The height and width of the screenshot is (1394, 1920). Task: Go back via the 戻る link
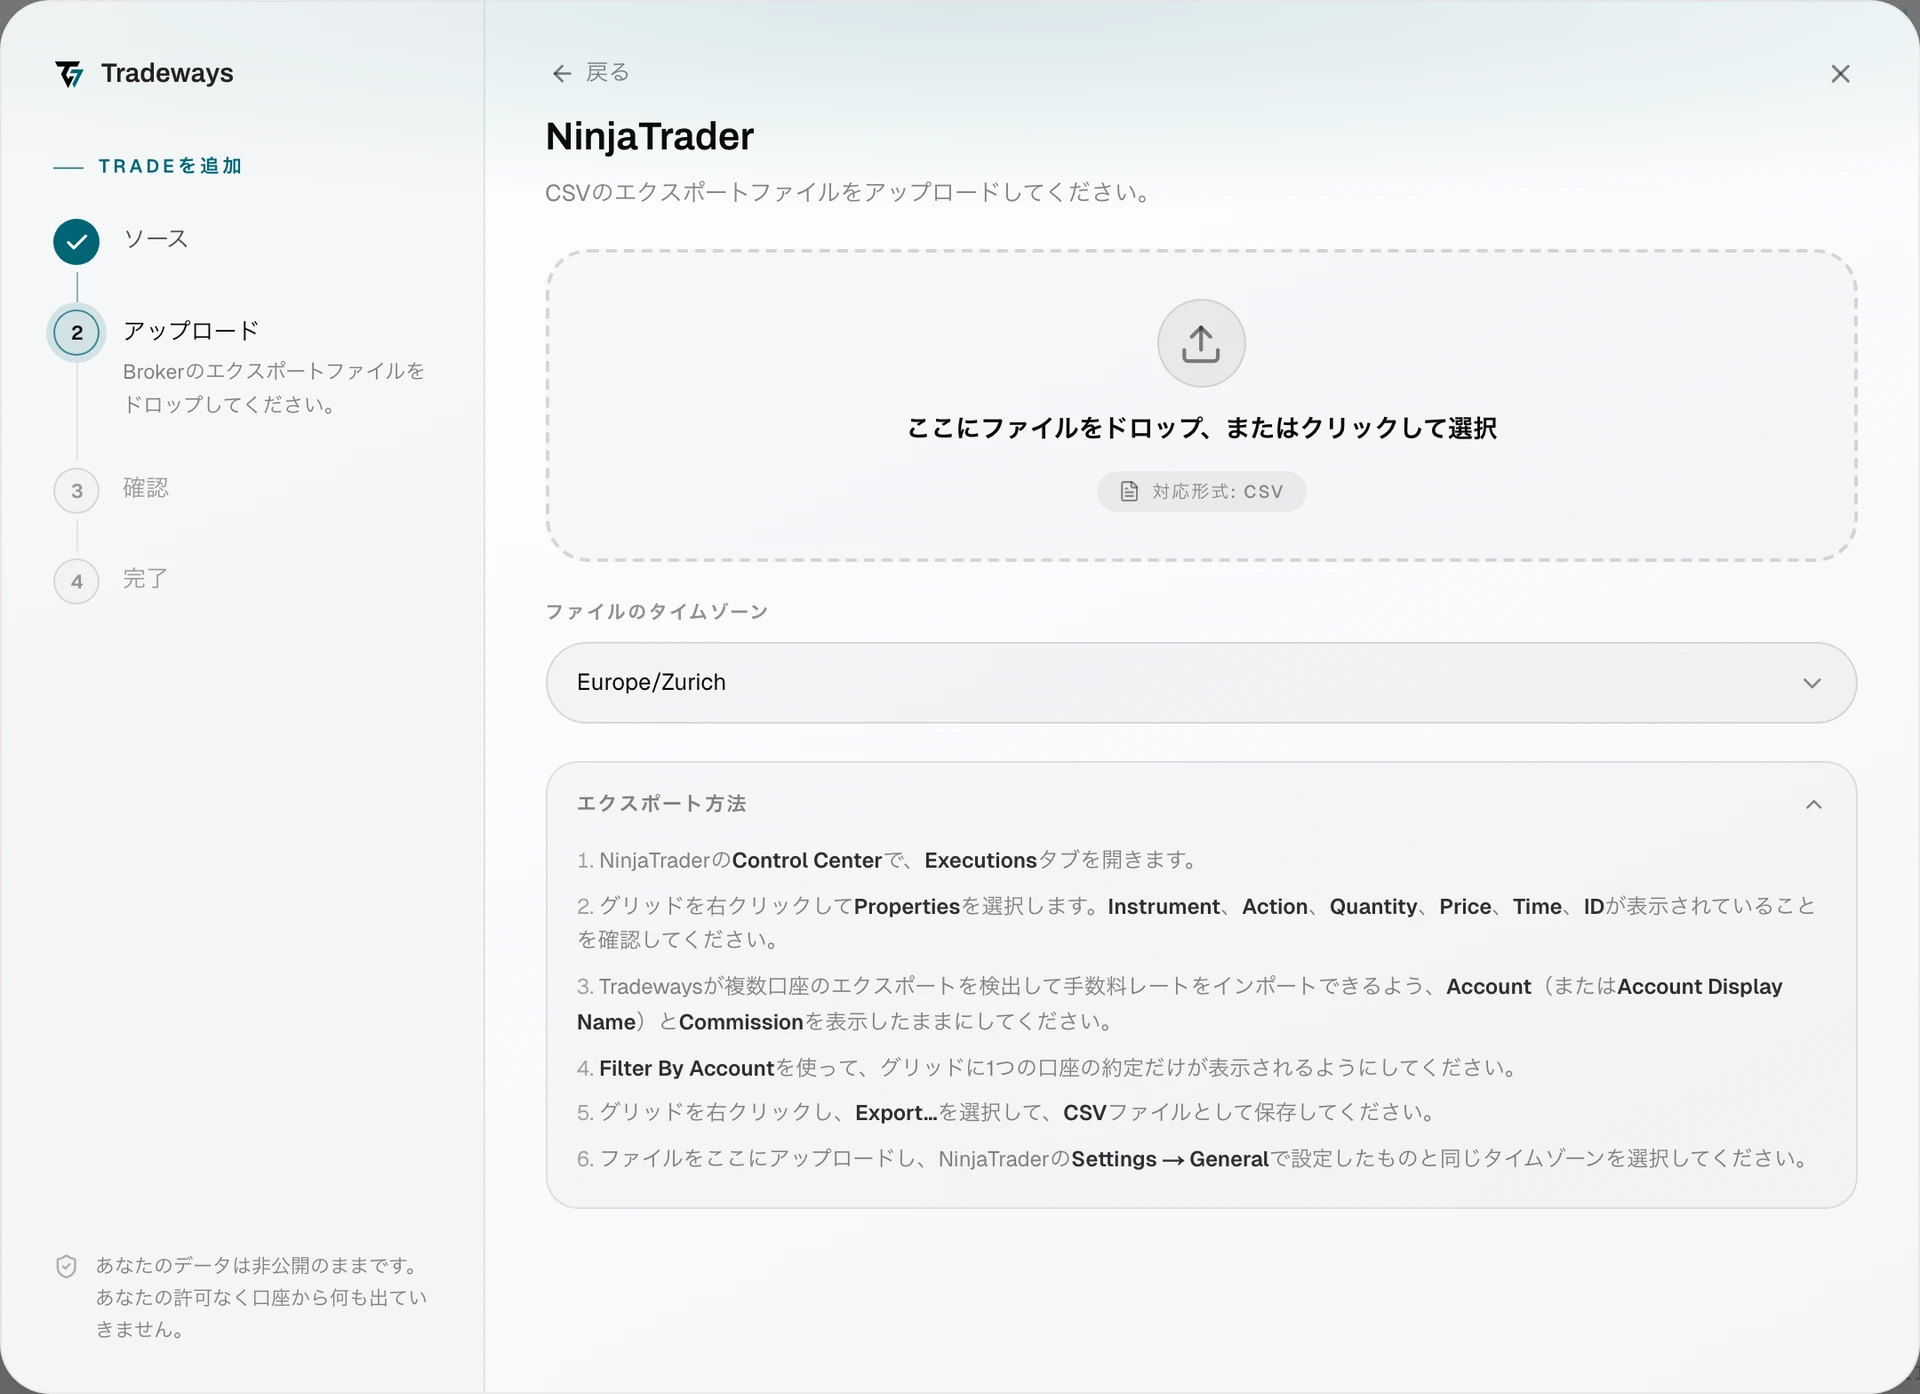click(x=590, y=73)
